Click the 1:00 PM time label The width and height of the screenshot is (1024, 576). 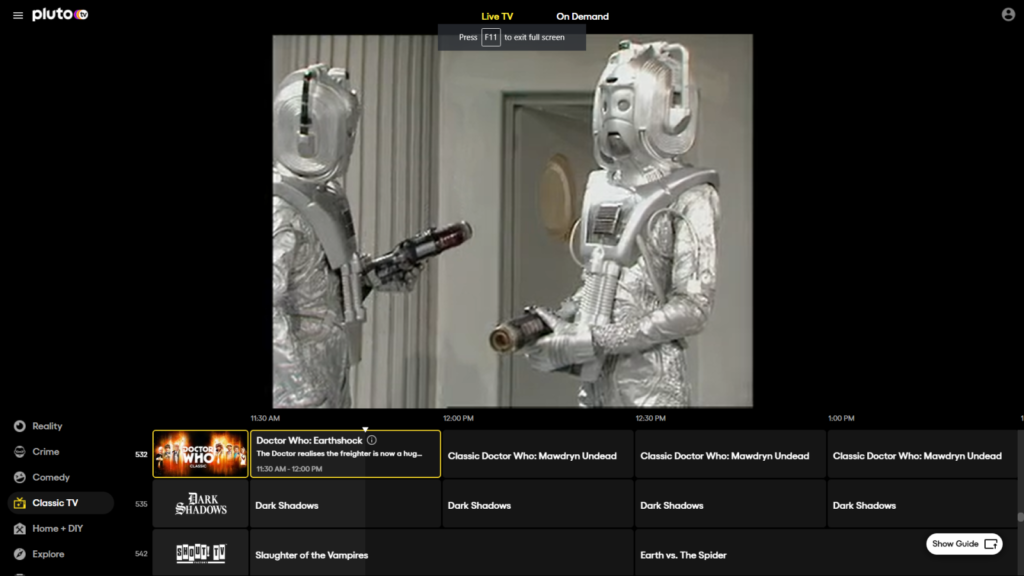pyautogui.click(x=841, y=419)
